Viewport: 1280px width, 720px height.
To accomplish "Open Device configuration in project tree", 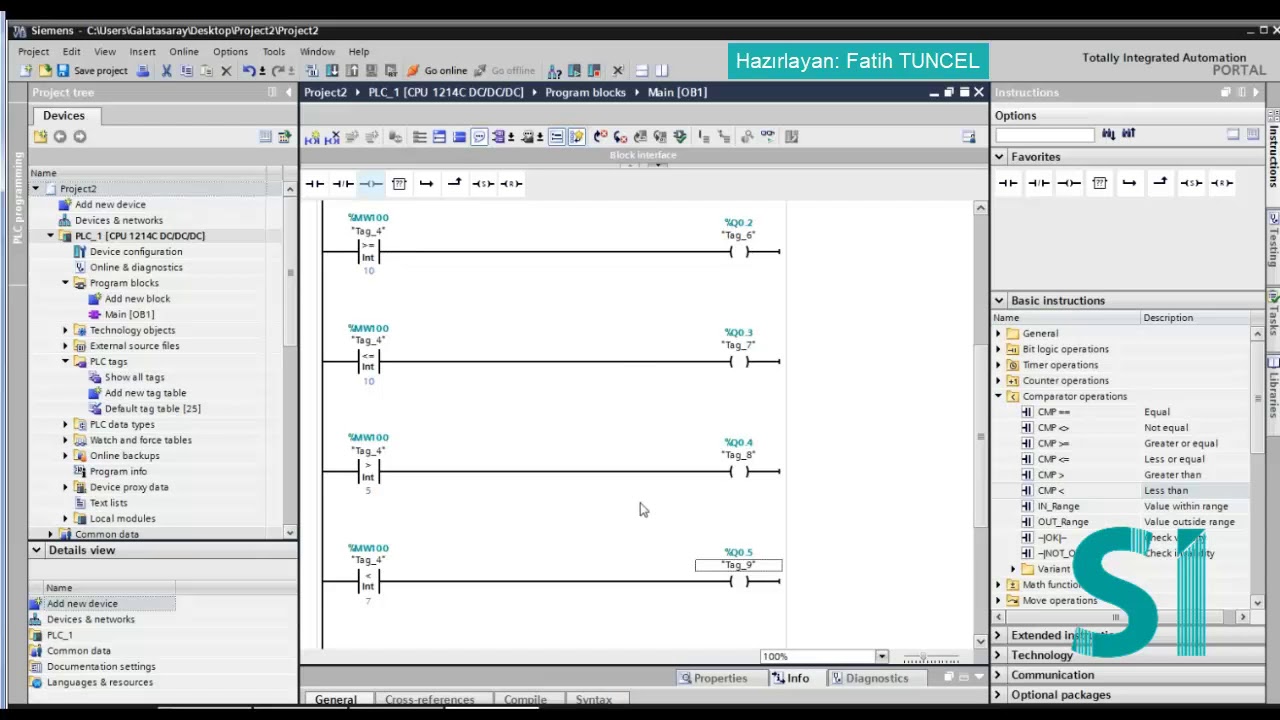I will click(136, 252).
